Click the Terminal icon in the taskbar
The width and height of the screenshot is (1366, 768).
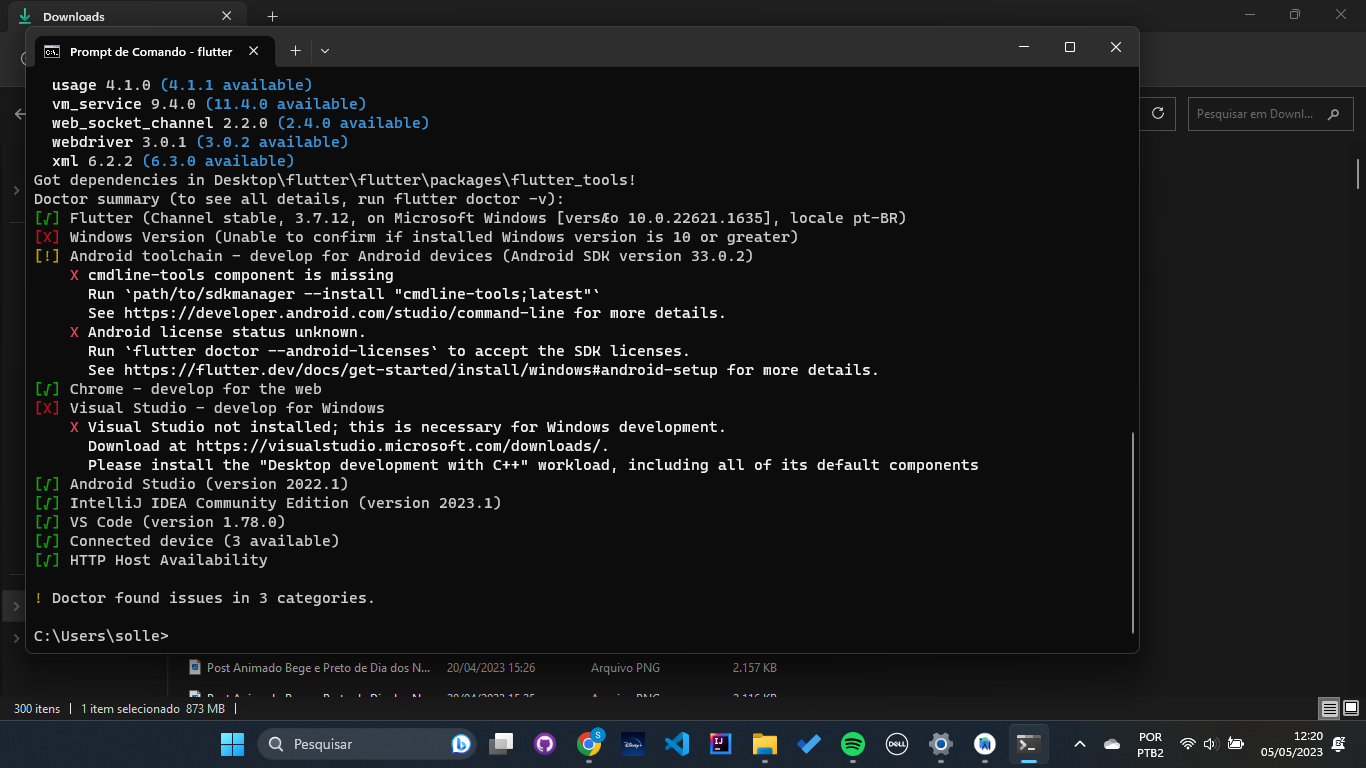coord(1028,744)
